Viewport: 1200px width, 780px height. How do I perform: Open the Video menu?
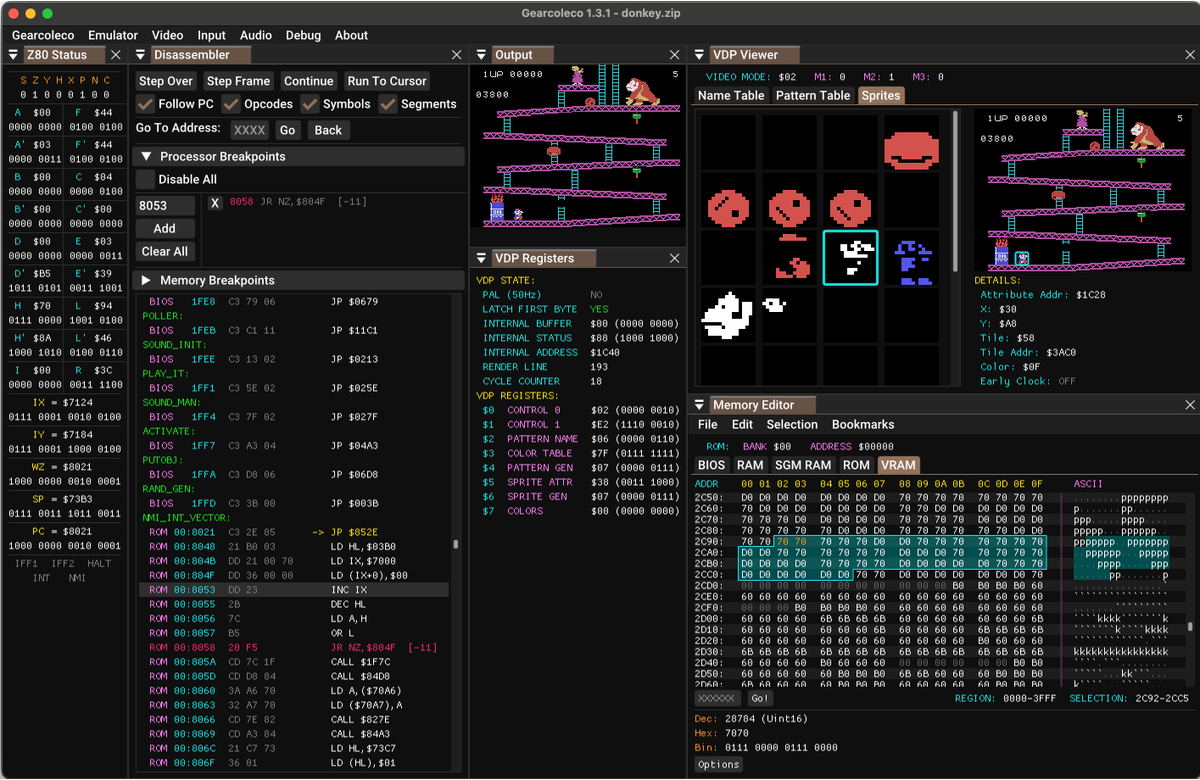[167, 35]
